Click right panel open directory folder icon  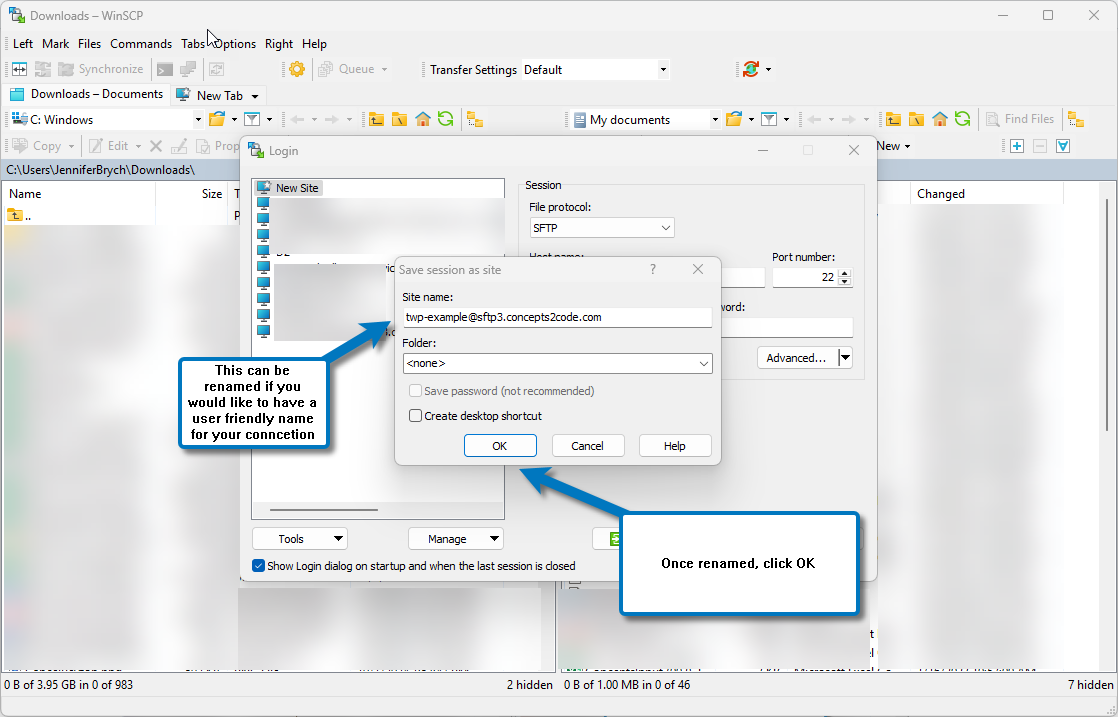(734, 119)
